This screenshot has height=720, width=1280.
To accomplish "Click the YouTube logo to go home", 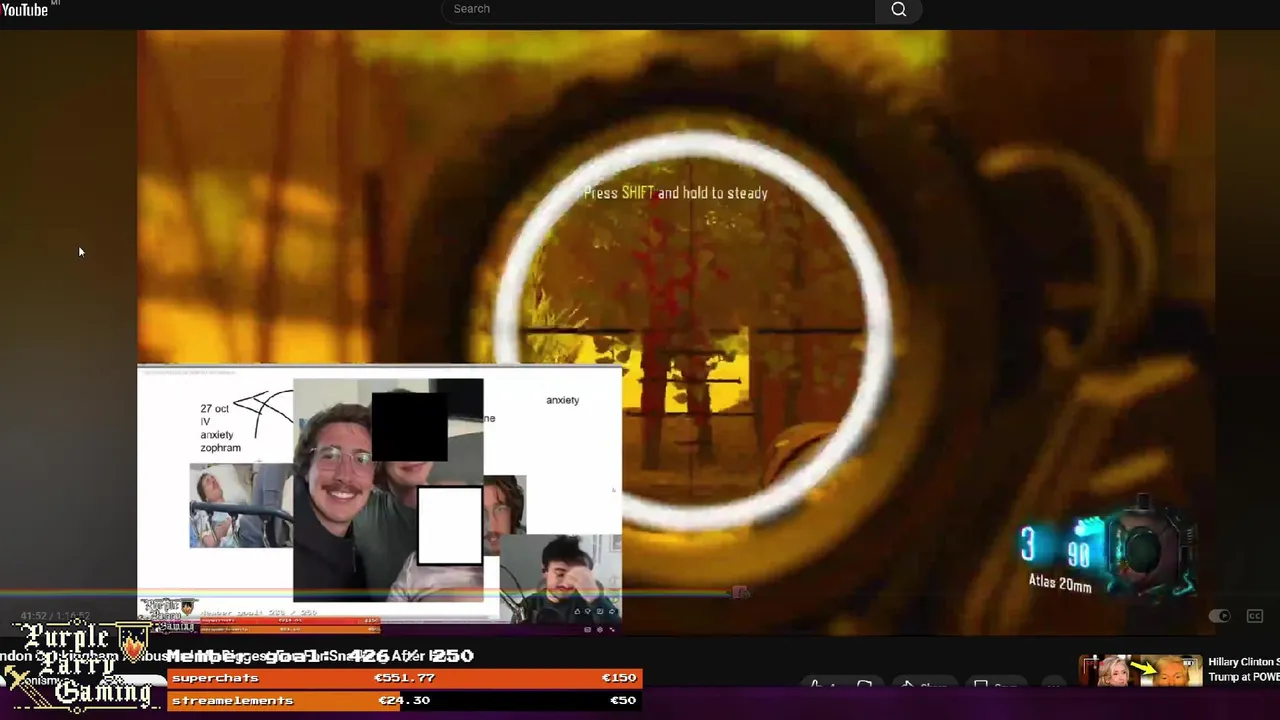I will coord(25,9).
